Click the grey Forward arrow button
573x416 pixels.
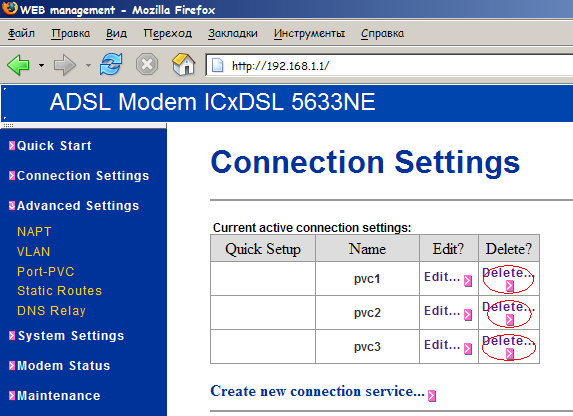[65, 65]
